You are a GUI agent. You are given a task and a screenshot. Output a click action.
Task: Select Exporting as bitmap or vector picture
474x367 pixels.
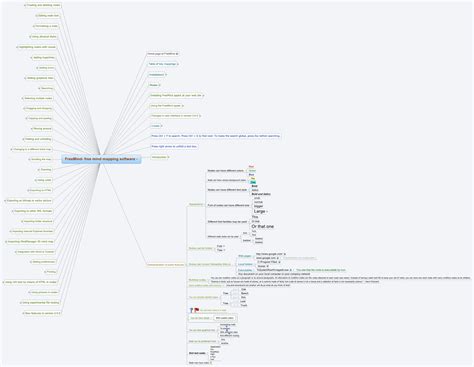(x=29, y=201)
